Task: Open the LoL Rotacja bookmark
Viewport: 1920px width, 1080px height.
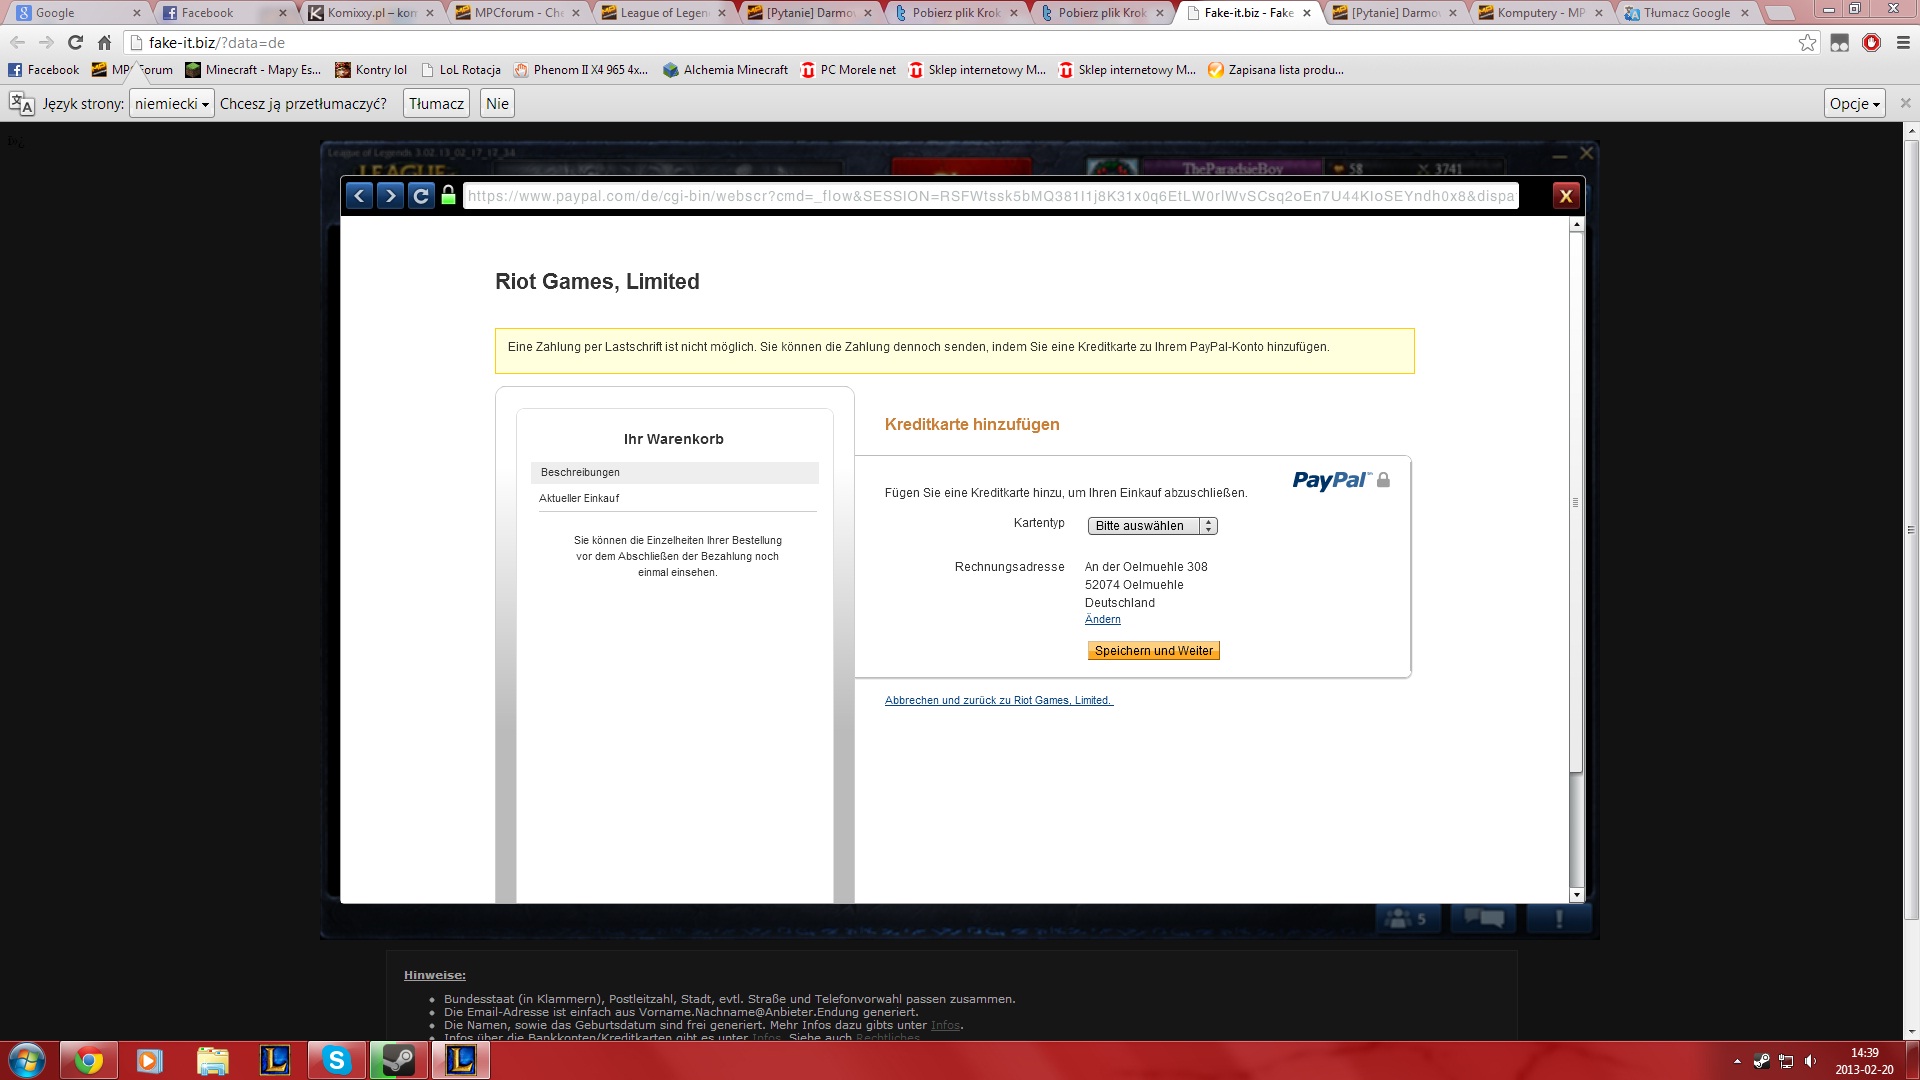Action: [460, 70]
